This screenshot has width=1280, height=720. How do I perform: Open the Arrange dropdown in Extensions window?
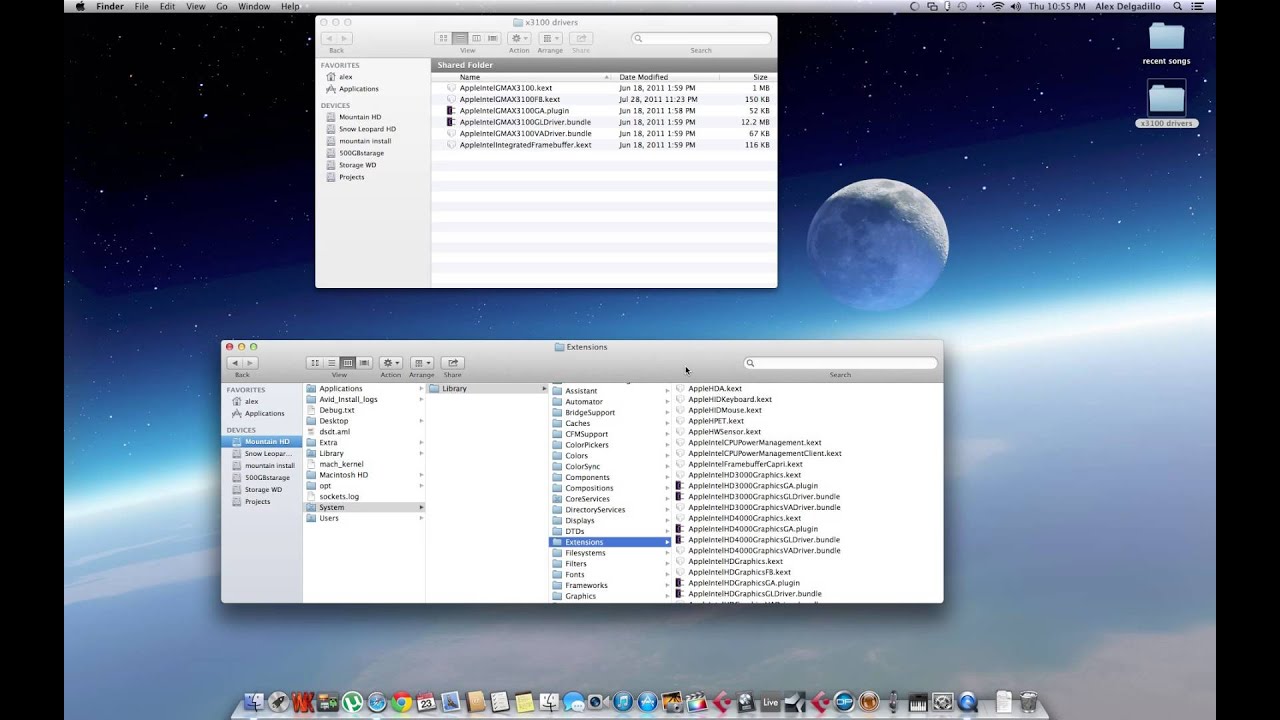click(422, 363)
